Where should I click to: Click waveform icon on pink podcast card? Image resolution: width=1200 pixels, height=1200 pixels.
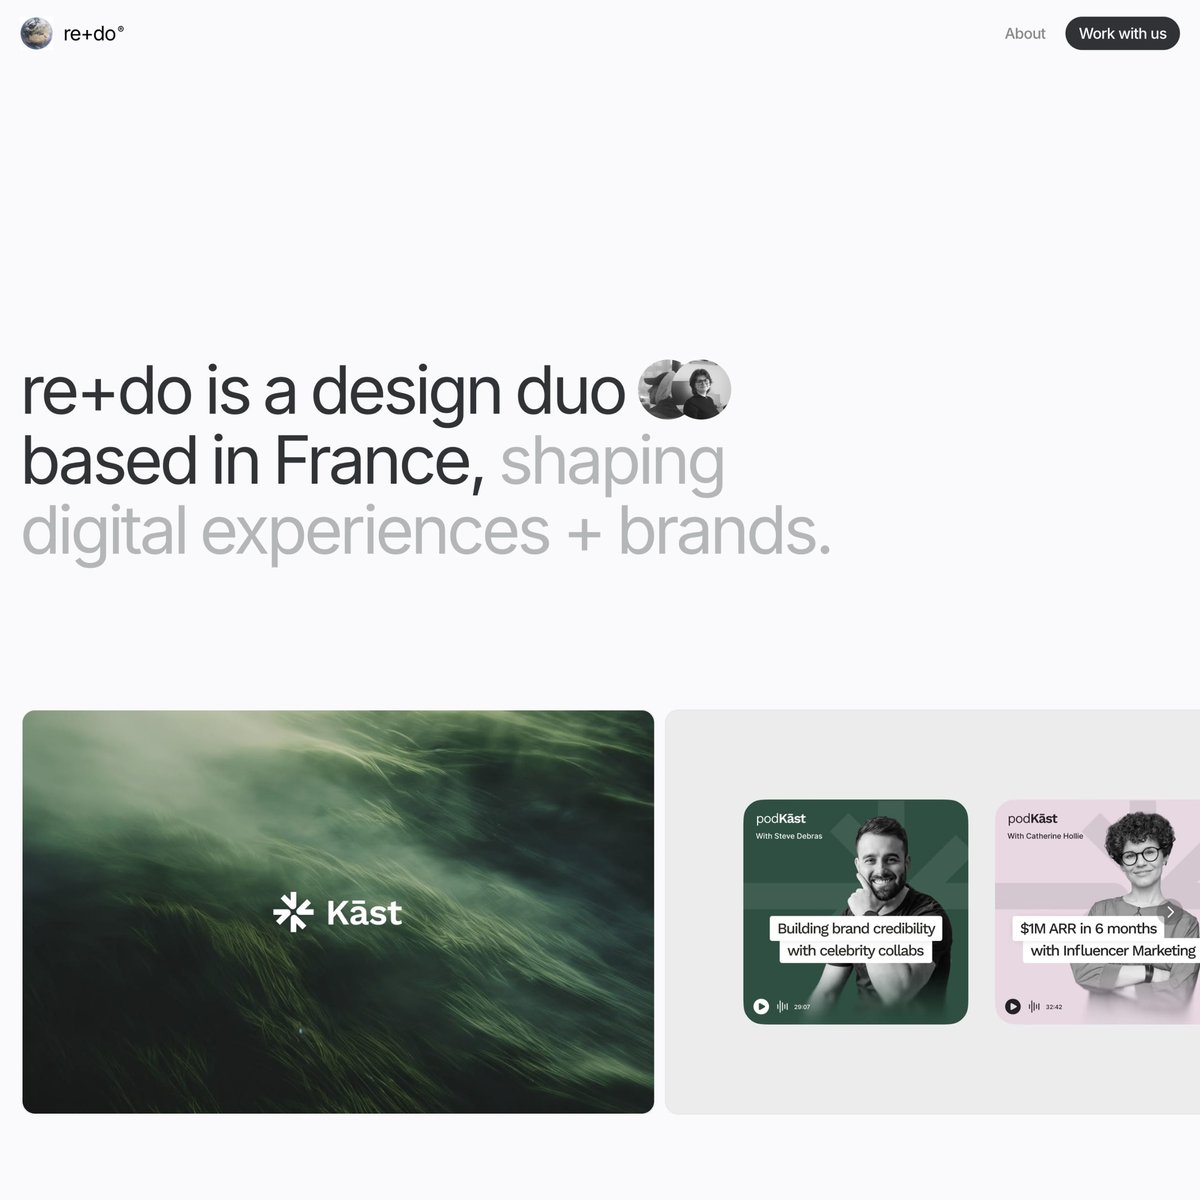(1034, 1007)
